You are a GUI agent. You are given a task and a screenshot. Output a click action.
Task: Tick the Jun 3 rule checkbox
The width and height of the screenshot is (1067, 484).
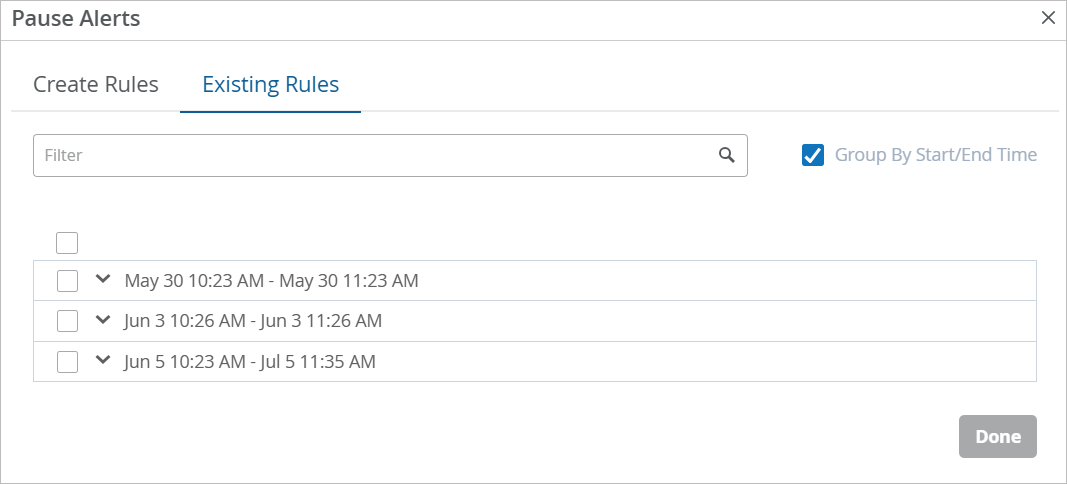pyautogui.click(x=67, y=321)
